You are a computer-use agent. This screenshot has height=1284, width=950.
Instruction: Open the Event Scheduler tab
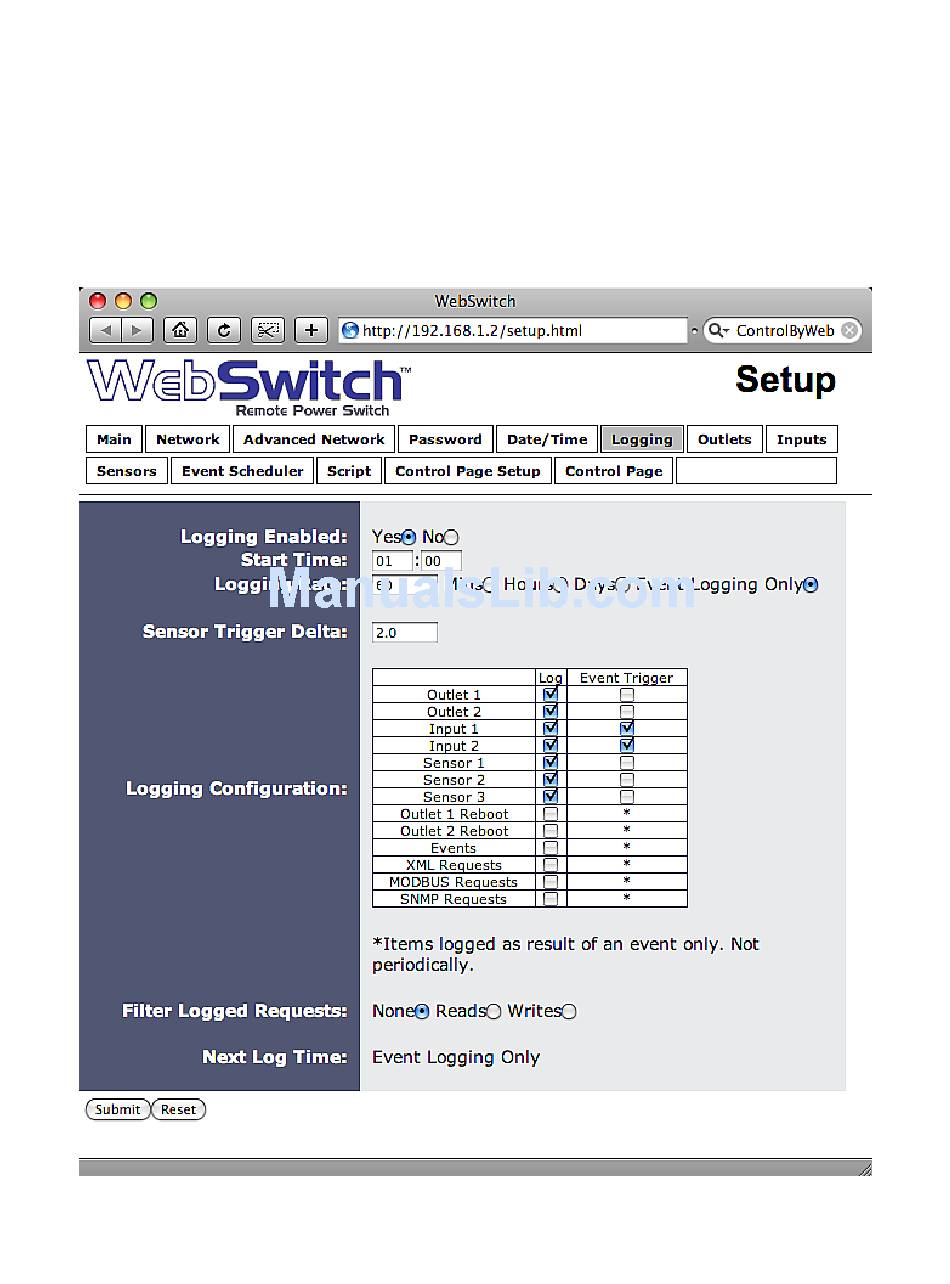tap(243, 471)
